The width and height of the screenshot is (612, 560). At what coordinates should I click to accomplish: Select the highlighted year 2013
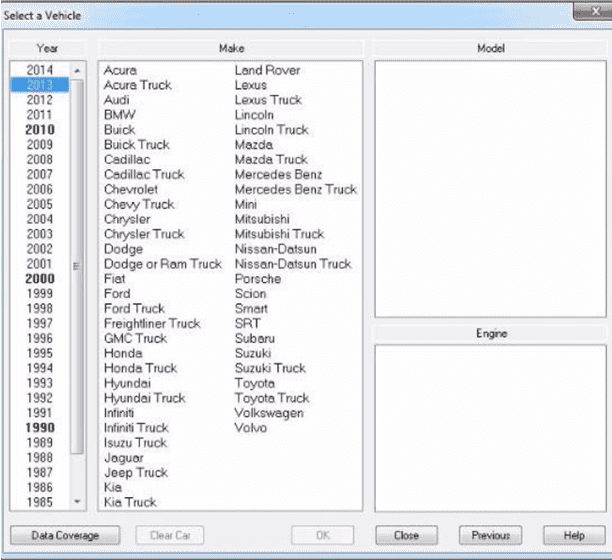pos(40,85)
